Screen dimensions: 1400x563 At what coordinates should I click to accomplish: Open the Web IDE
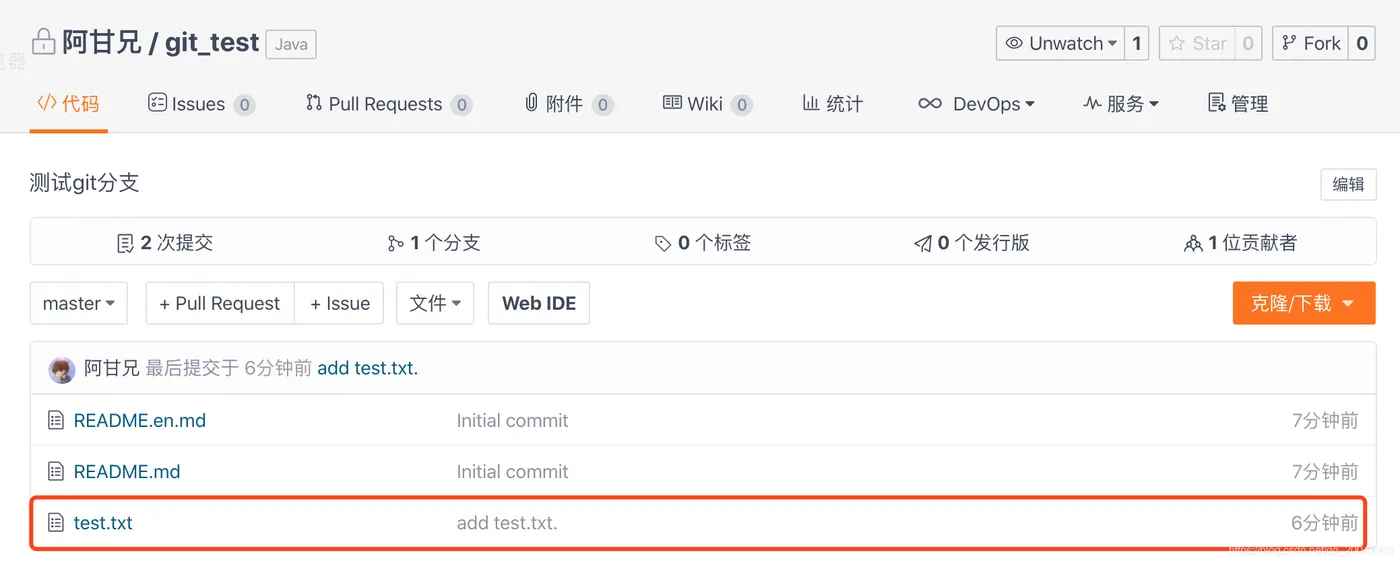(539, 303)
